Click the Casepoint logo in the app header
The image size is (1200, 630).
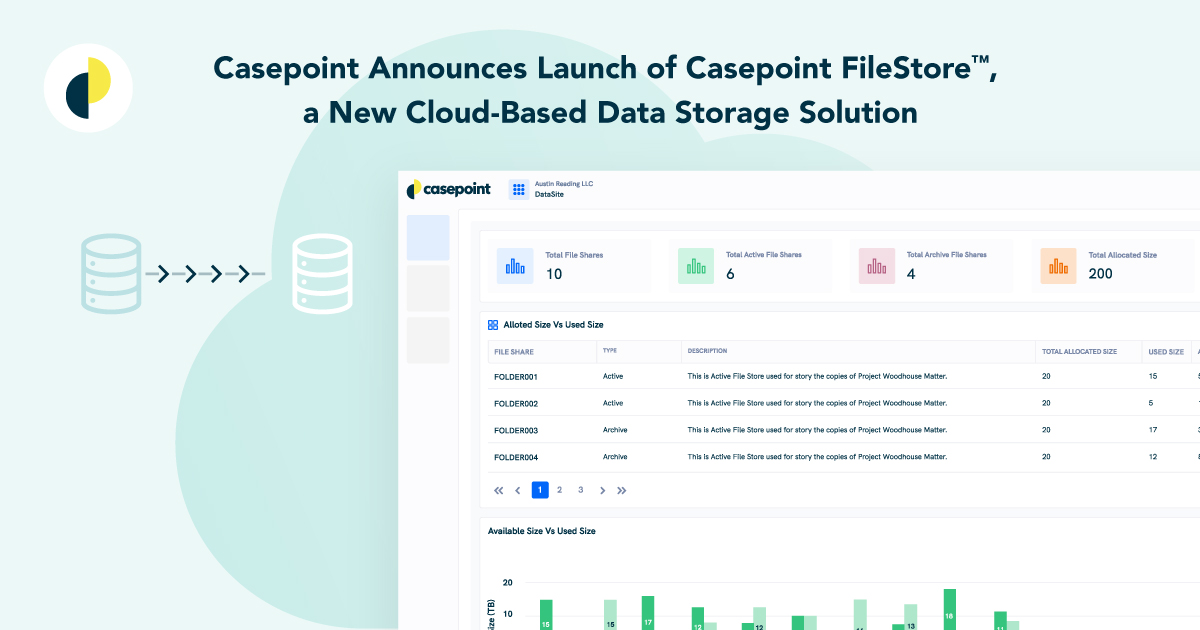(448, 189)
